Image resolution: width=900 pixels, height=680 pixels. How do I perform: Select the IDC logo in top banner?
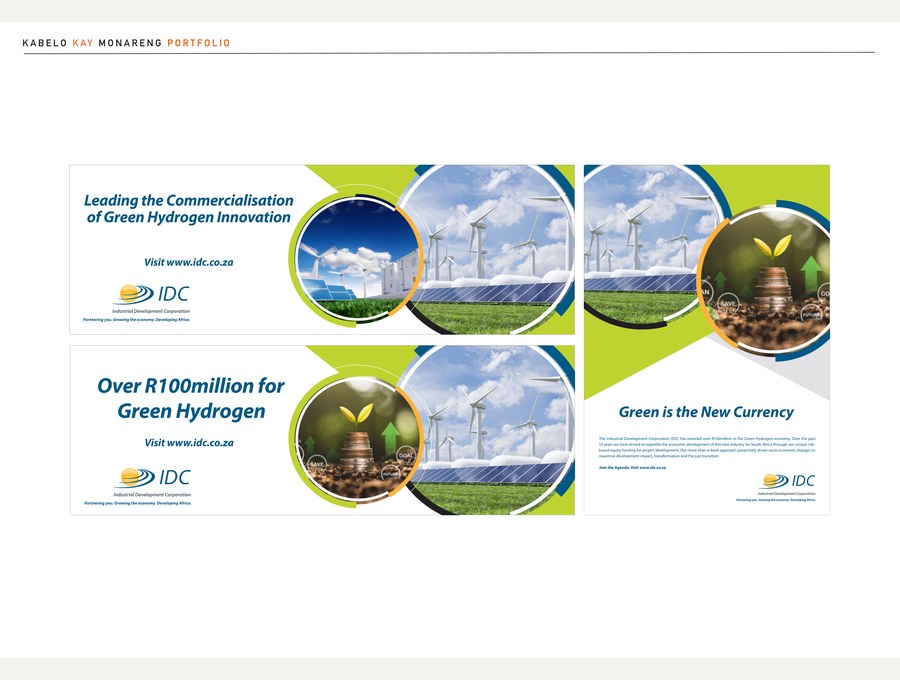[x=151, y=299]
